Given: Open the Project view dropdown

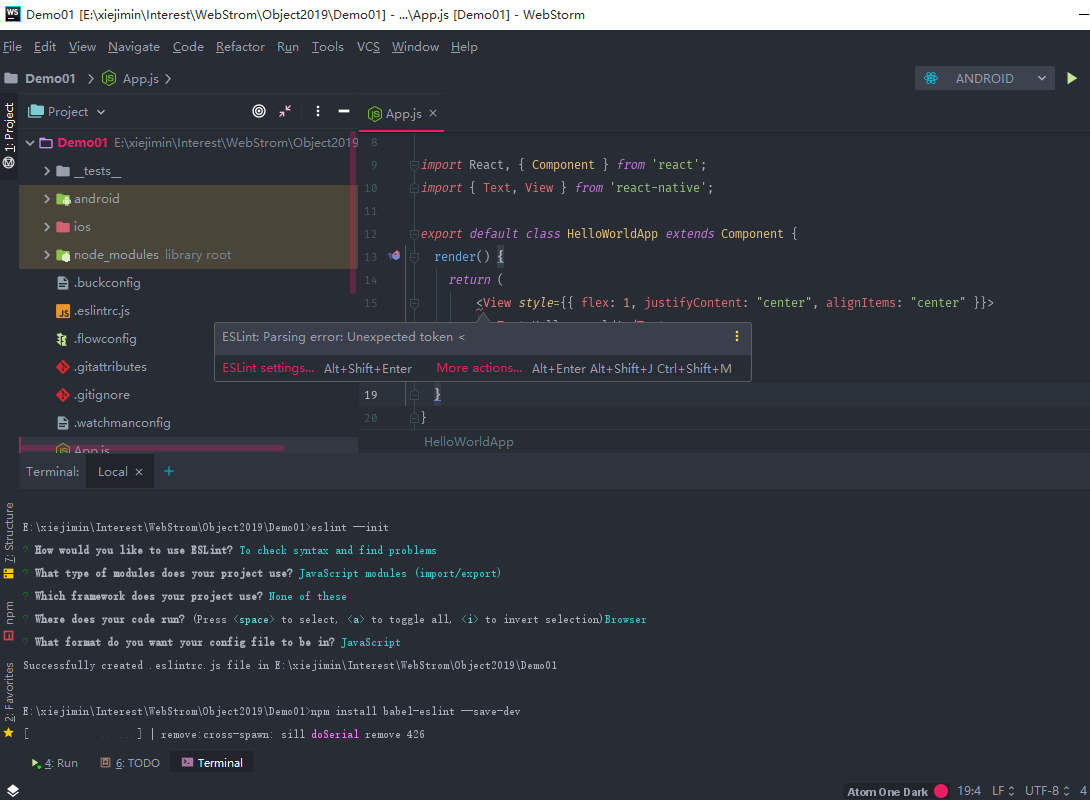Looking at the screenshot, I should tap(67, 111).
